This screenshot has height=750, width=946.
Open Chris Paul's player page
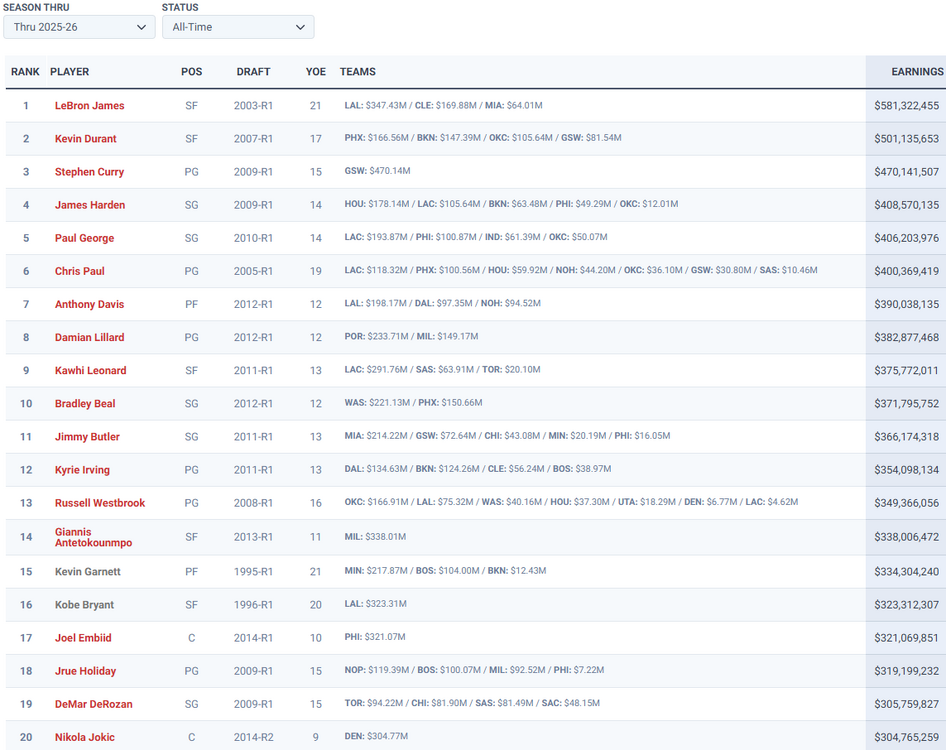point(79,271)
